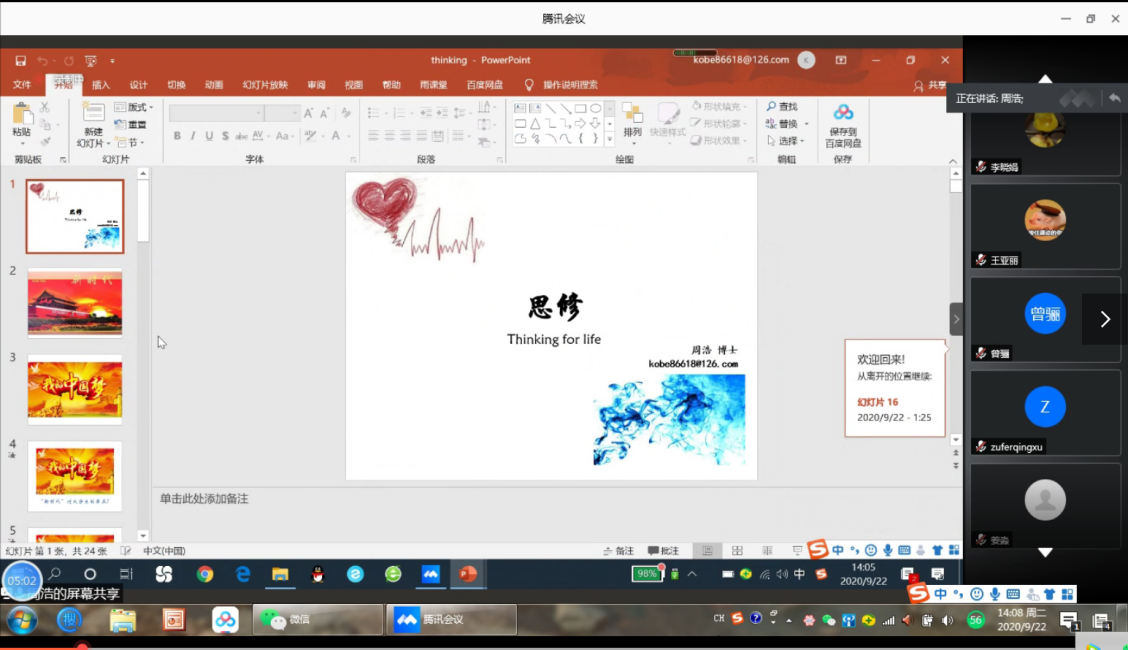Click the Reset (重置) slide button
This screenshot has width=1128, height=650.
pyautogui.click(x=131, y=125)
